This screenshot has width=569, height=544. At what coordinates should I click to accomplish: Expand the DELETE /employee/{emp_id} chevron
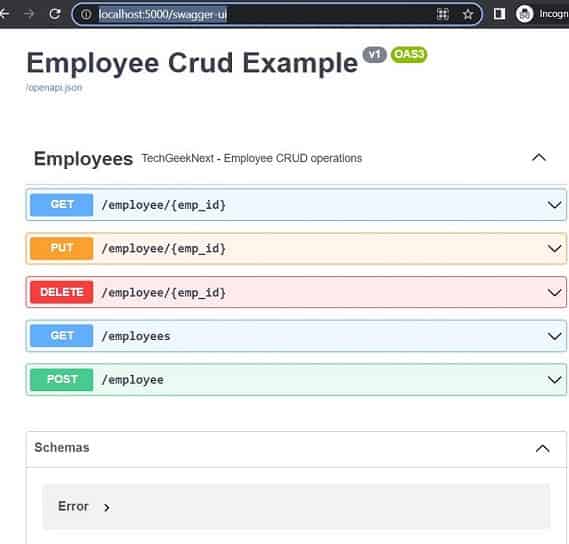pyautogui.click(x=554, y=293)
